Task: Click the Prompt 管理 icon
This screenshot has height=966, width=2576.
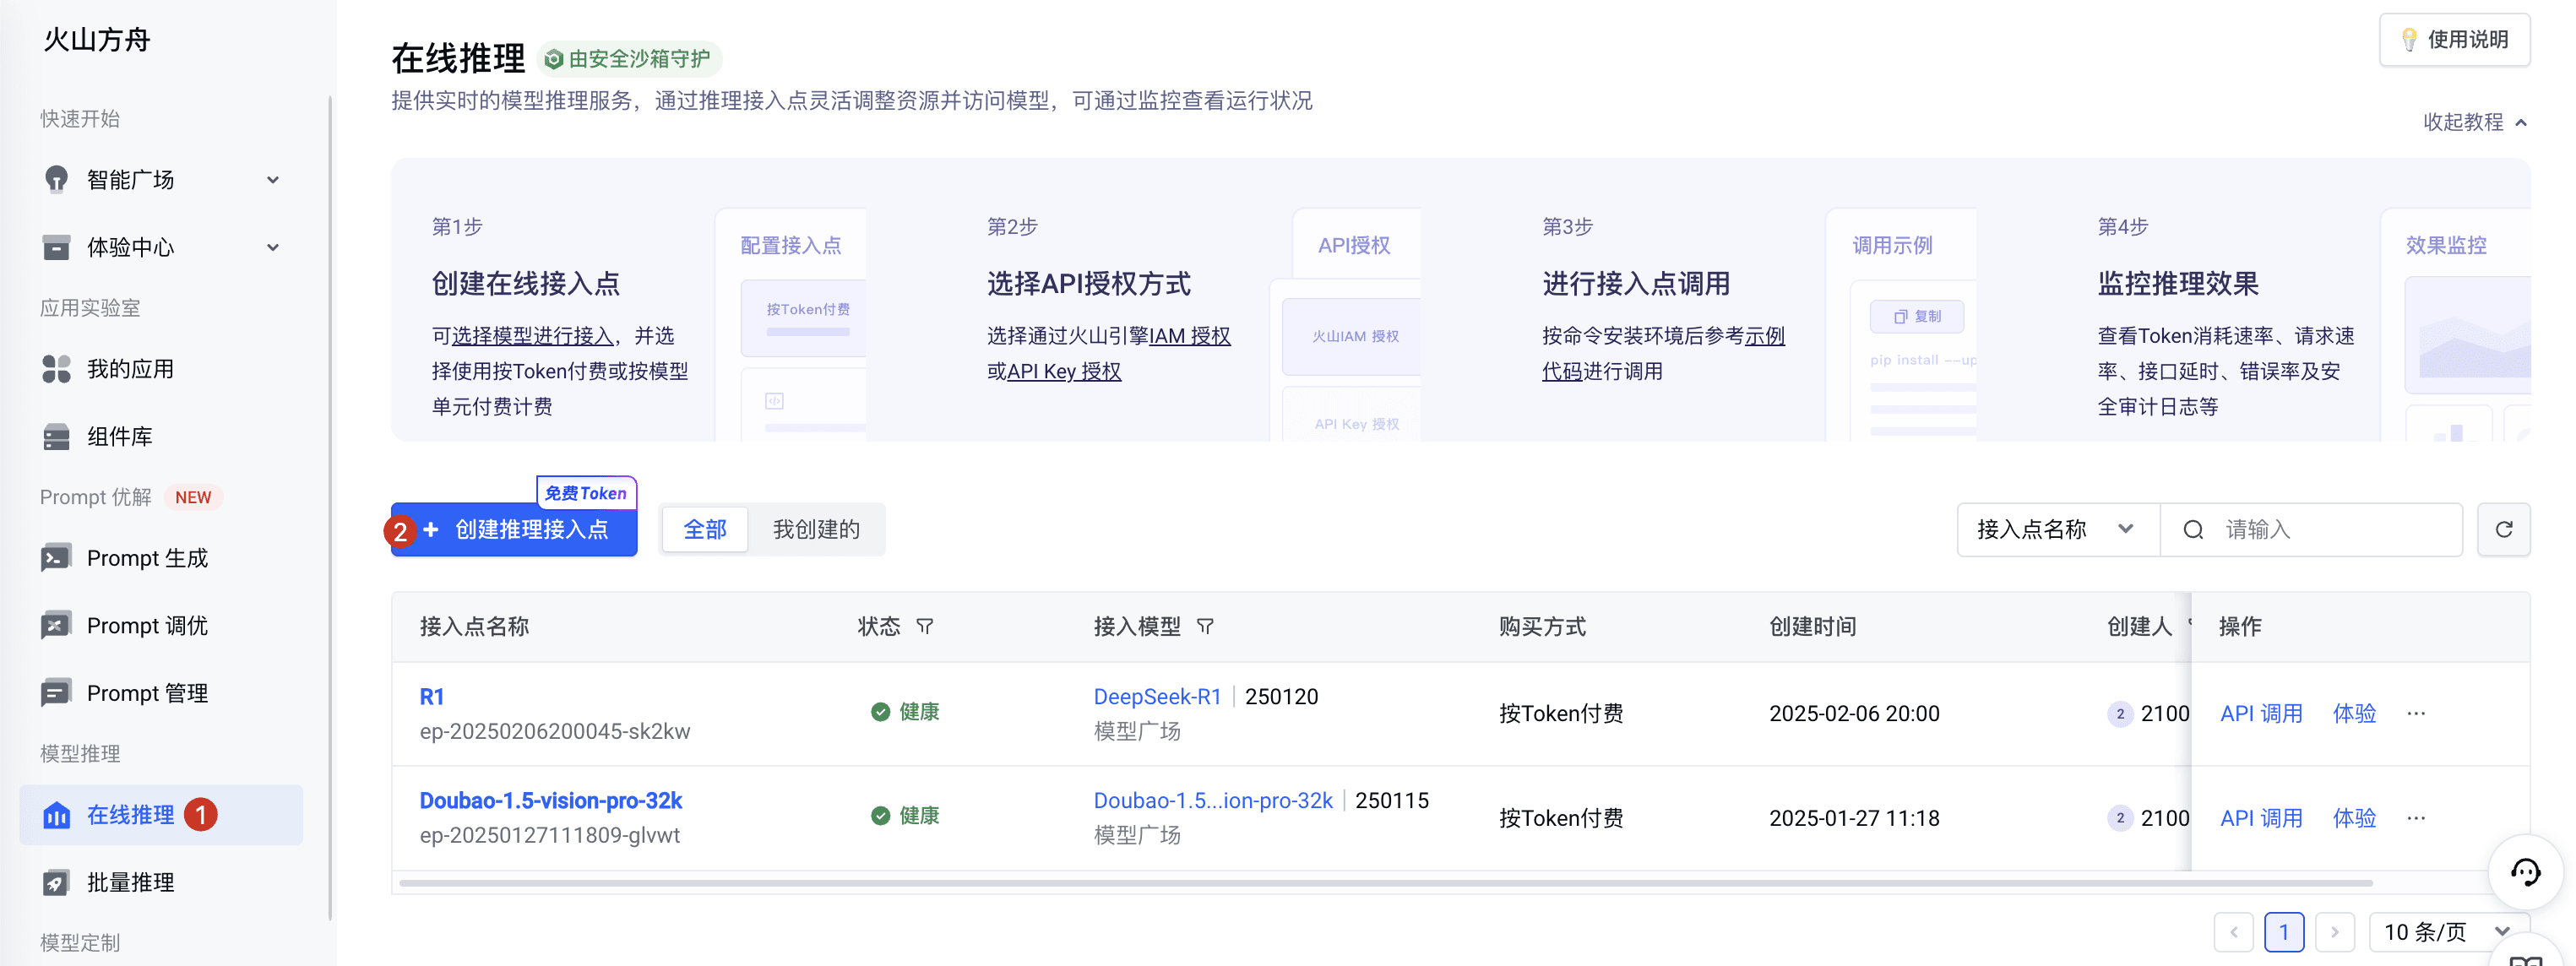Action: point(56,693)
